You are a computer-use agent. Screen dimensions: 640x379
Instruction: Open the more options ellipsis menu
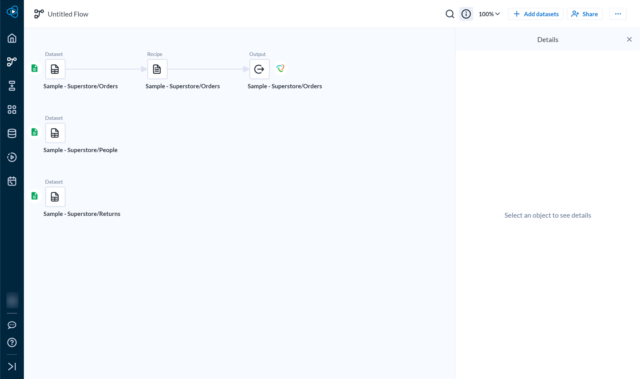point(618,14)
